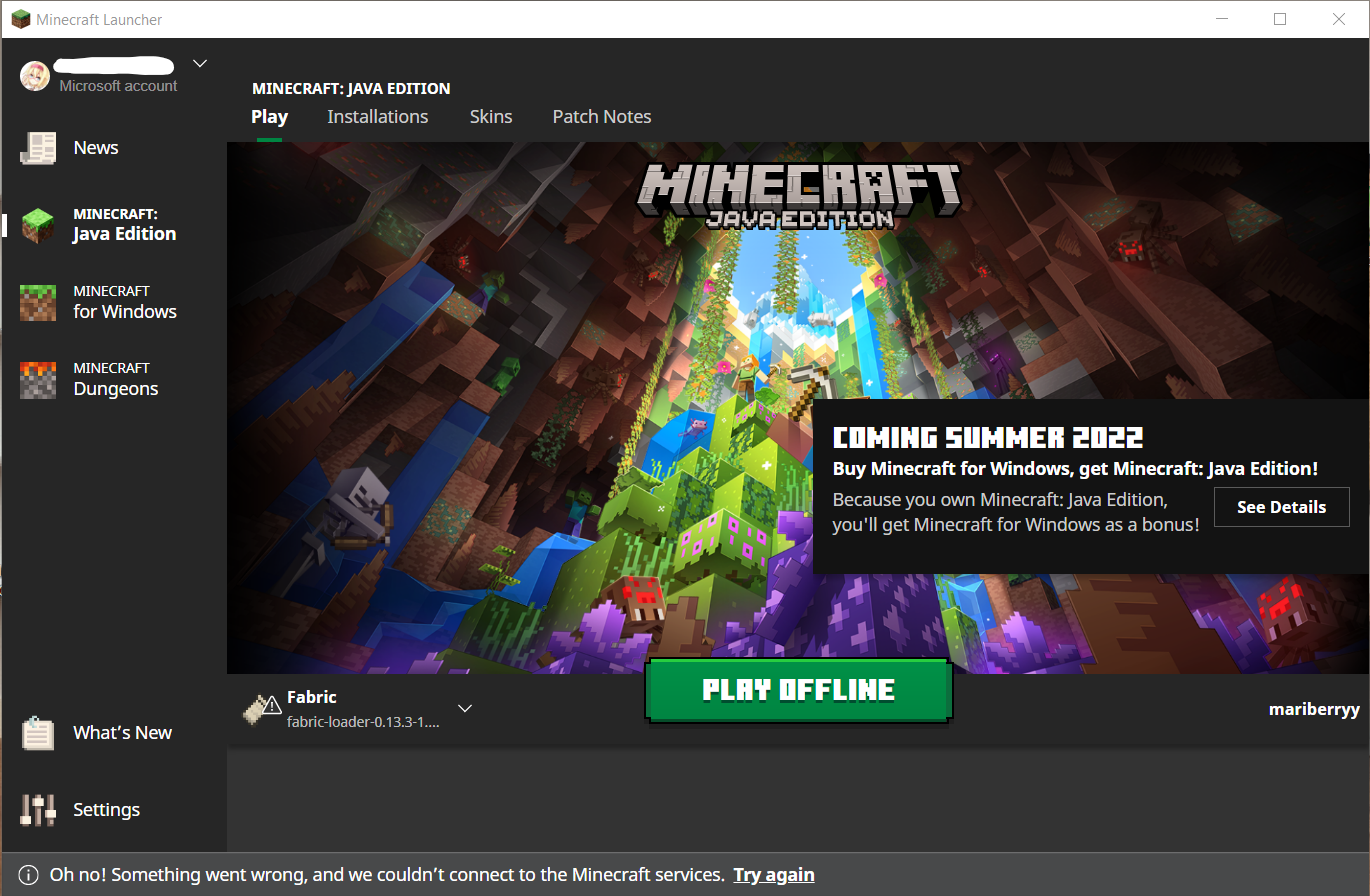Expand the Fabric installation selector chevron

(x=465, y=708)
